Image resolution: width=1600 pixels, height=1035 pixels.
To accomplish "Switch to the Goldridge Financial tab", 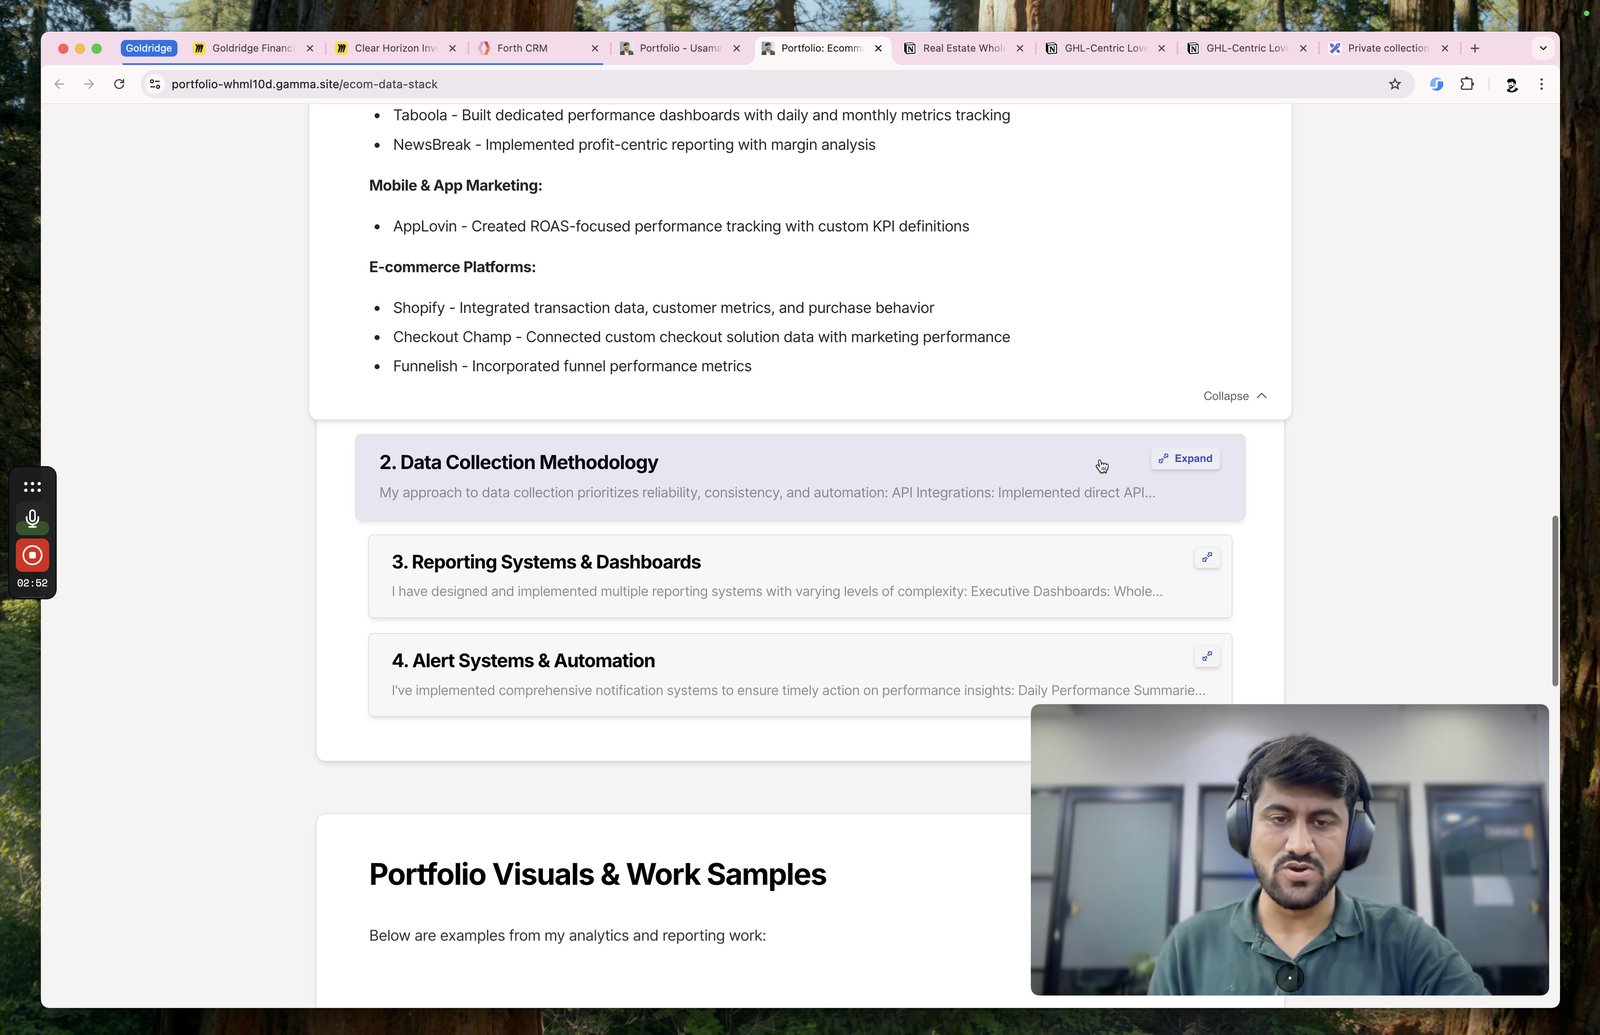I will (x=253, y=48).
